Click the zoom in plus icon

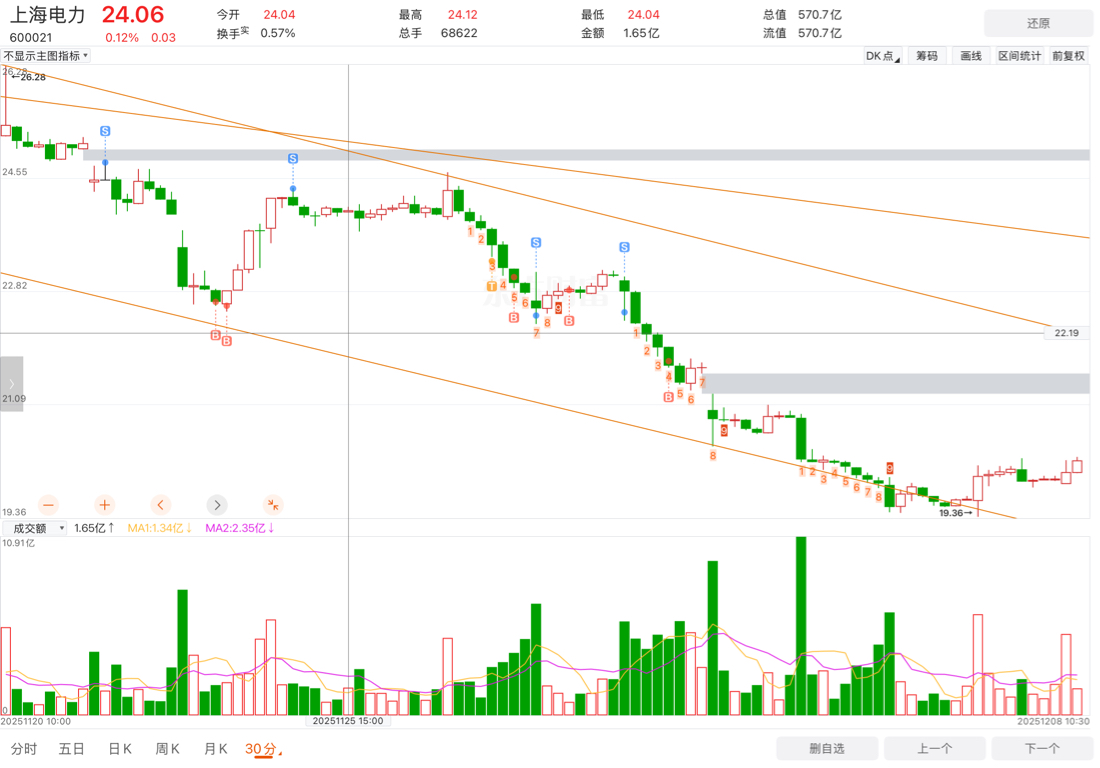105,505
